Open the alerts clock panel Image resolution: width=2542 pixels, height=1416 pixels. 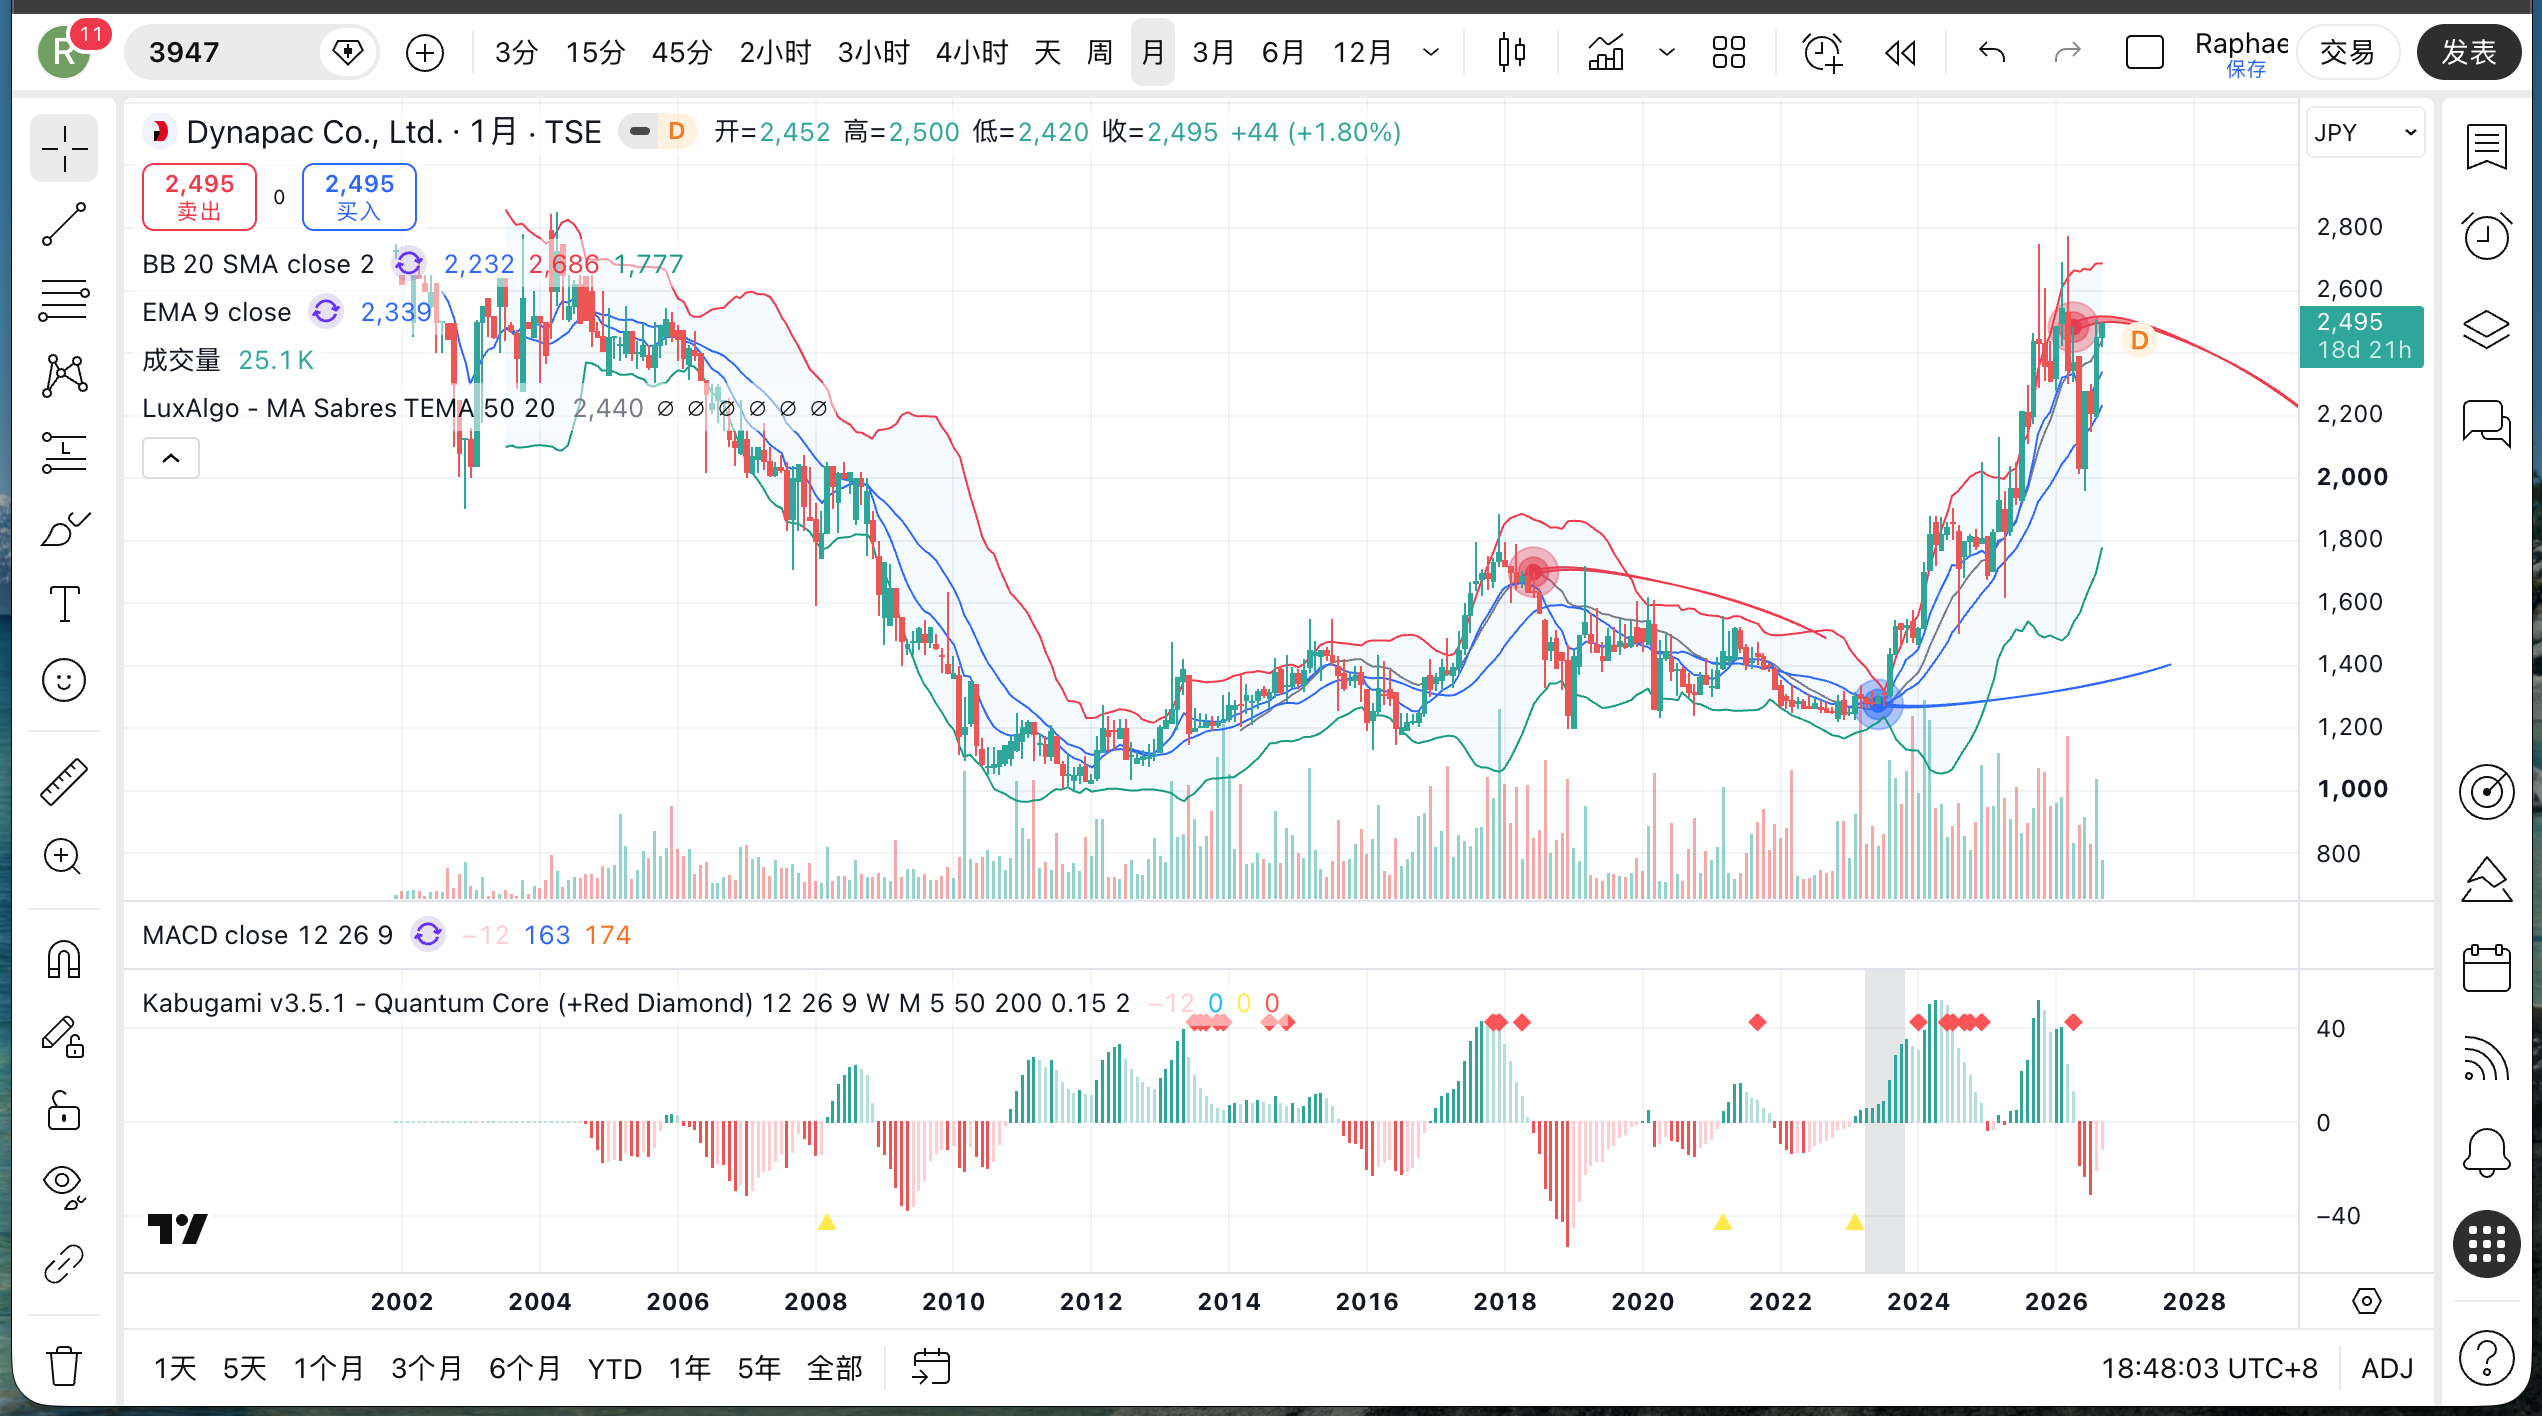point(2486,237)
